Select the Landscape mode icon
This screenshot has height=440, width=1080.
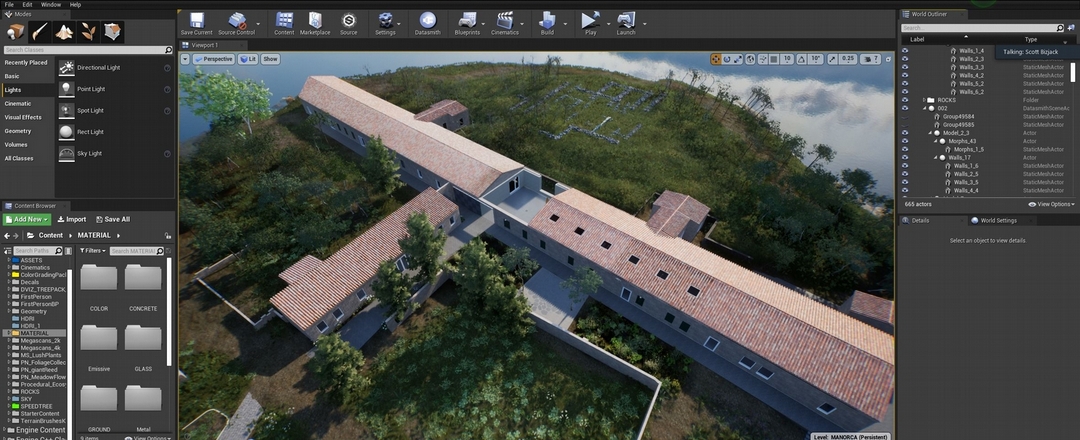tap(64, 32)
